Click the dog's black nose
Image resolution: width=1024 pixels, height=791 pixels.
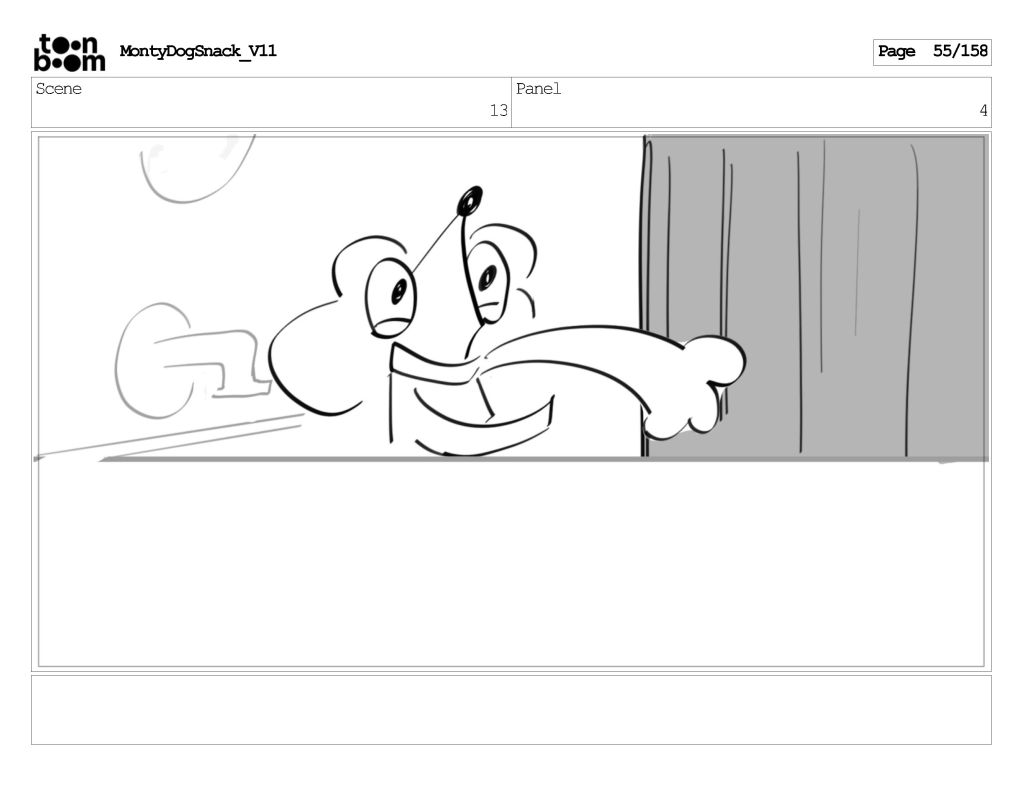469,201
